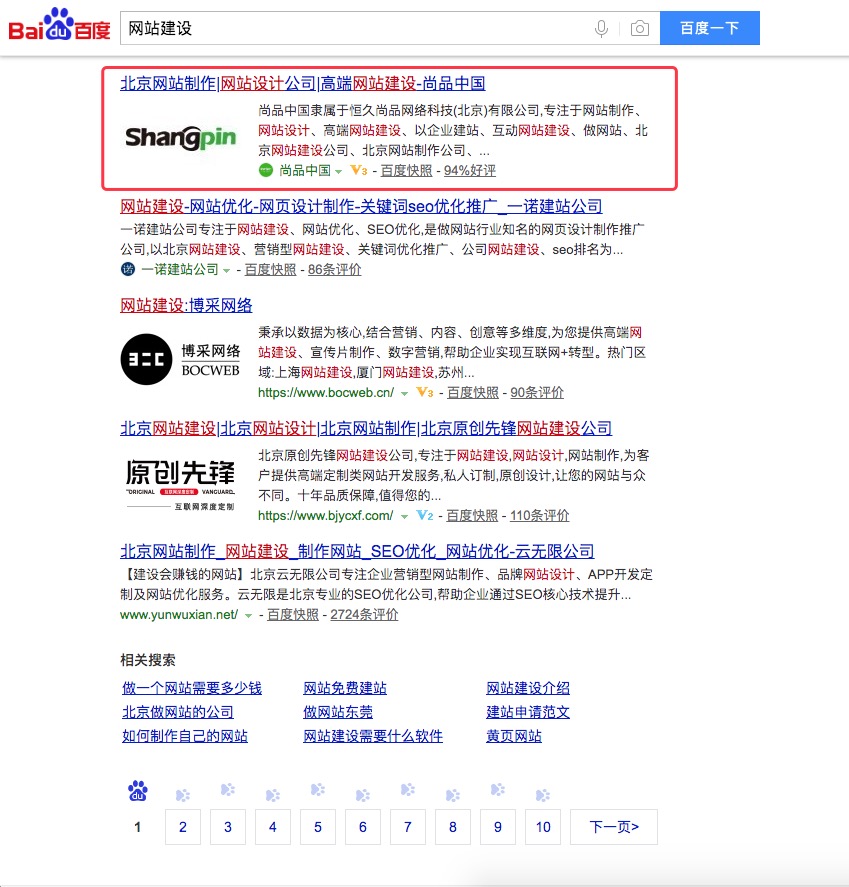Image resolution: width=849 pixels, height=887 pixels.
Task: Click the BOCWEB 博采网络 logo
Action: click(x=180, y=359)
